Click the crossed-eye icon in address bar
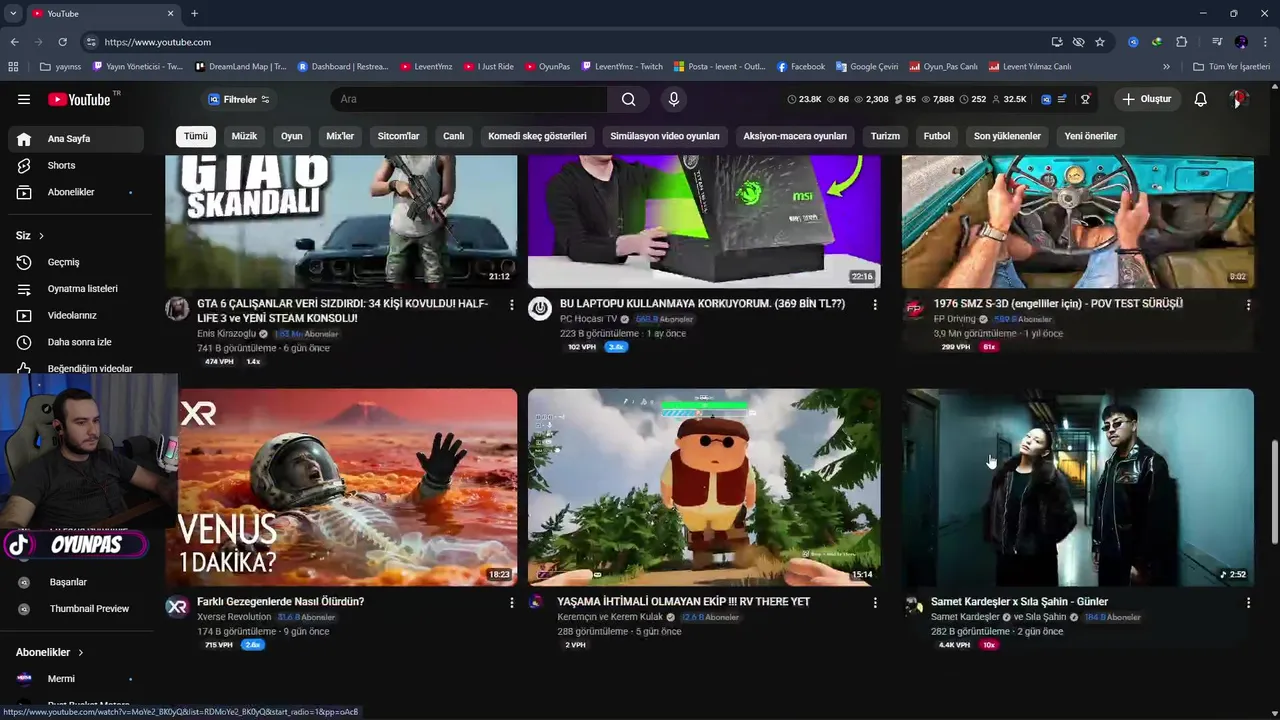This screenshot has width=1280, height=720. tap(1078, 42)
